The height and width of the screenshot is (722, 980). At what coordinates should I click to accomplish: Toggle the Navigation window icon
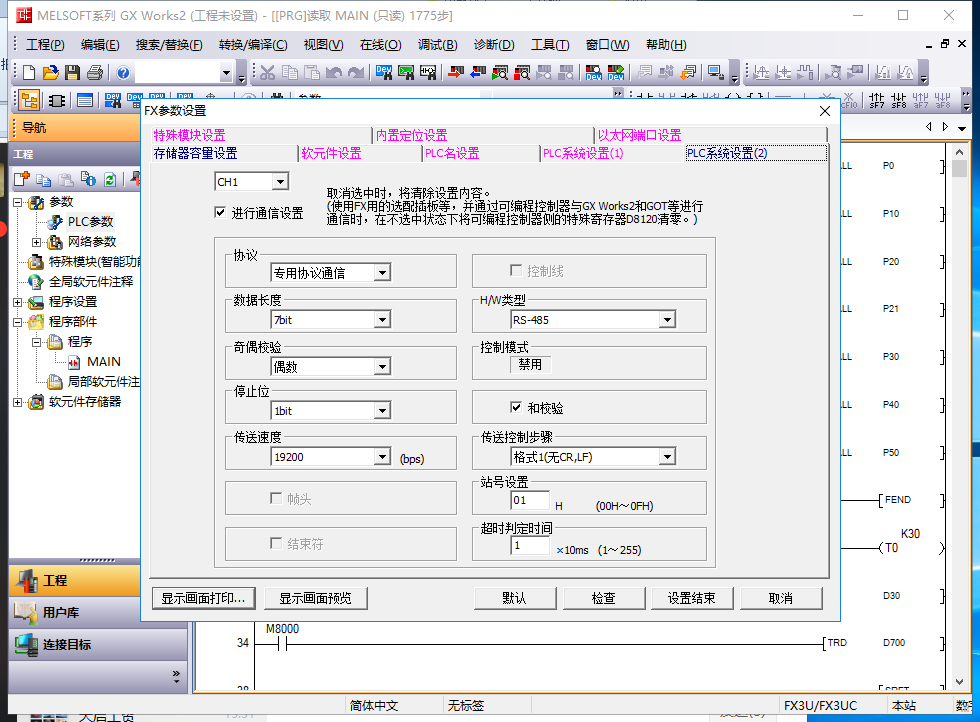(x=29, y=100)
